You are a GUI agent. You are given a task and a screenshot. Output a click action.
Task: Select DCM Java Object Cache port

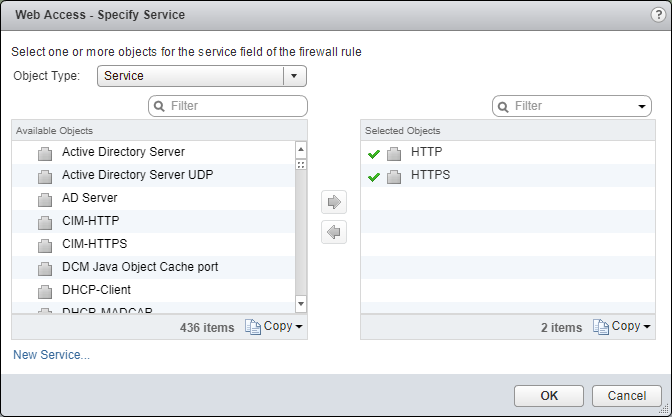tap(140, 267)
